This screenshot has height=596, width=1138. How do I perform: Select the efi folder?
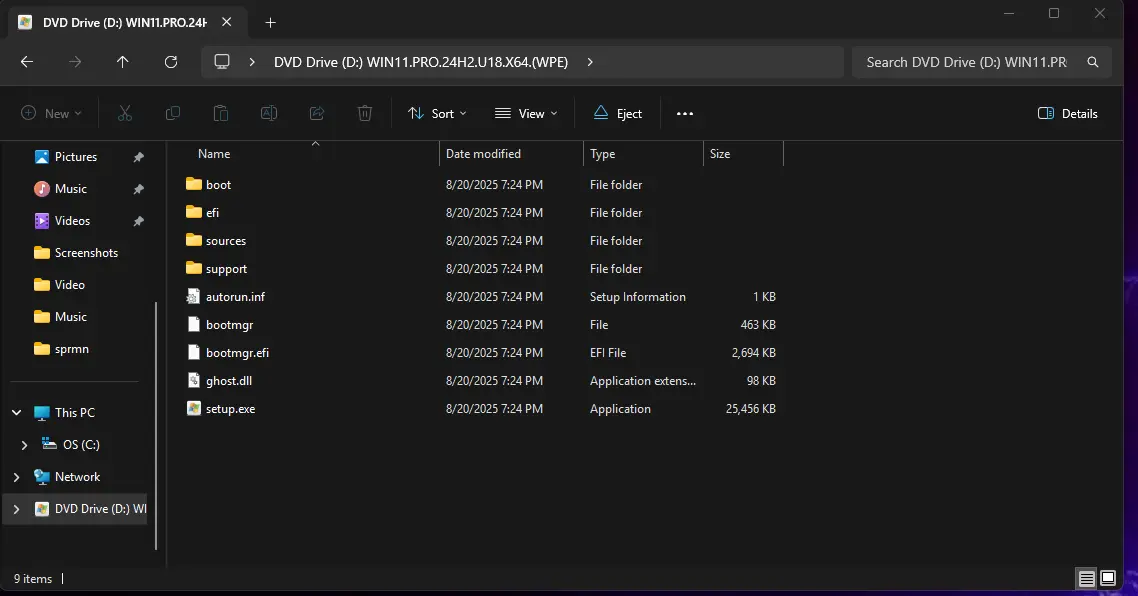pyautogui.click(x=212, y=213)
